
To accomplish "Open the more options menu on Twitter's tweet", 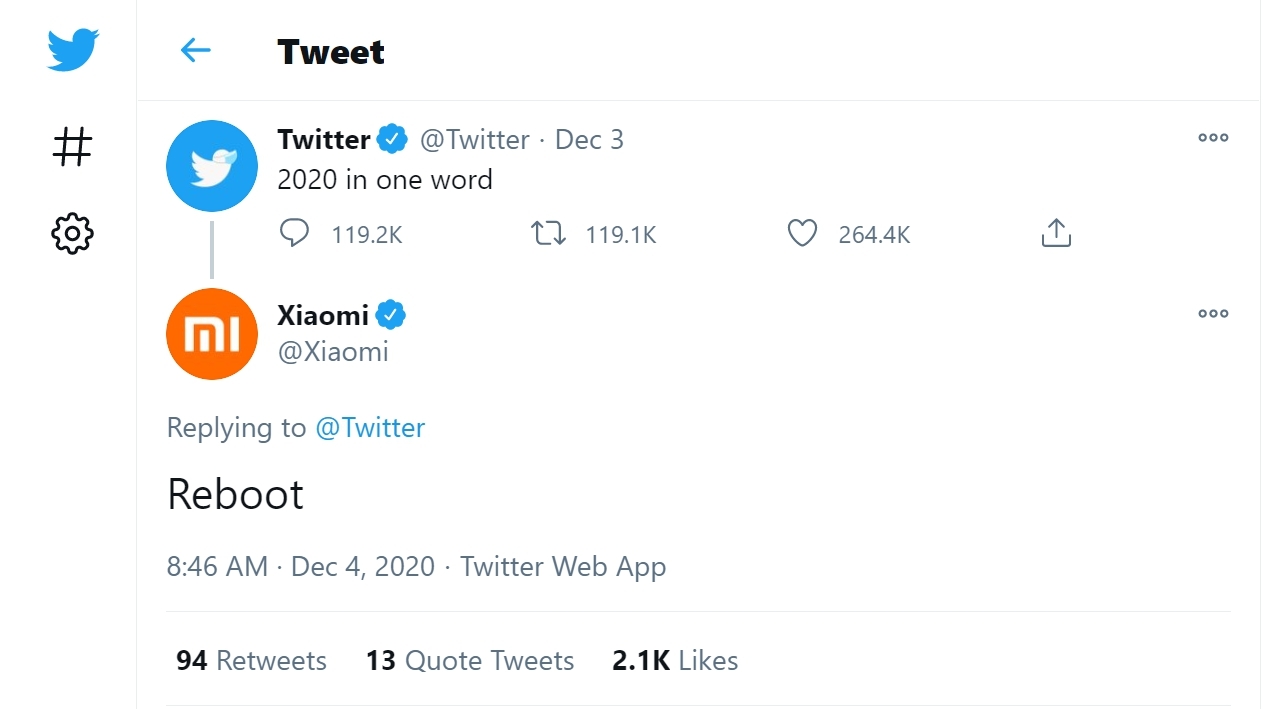I will click(x=1213, y=138).
